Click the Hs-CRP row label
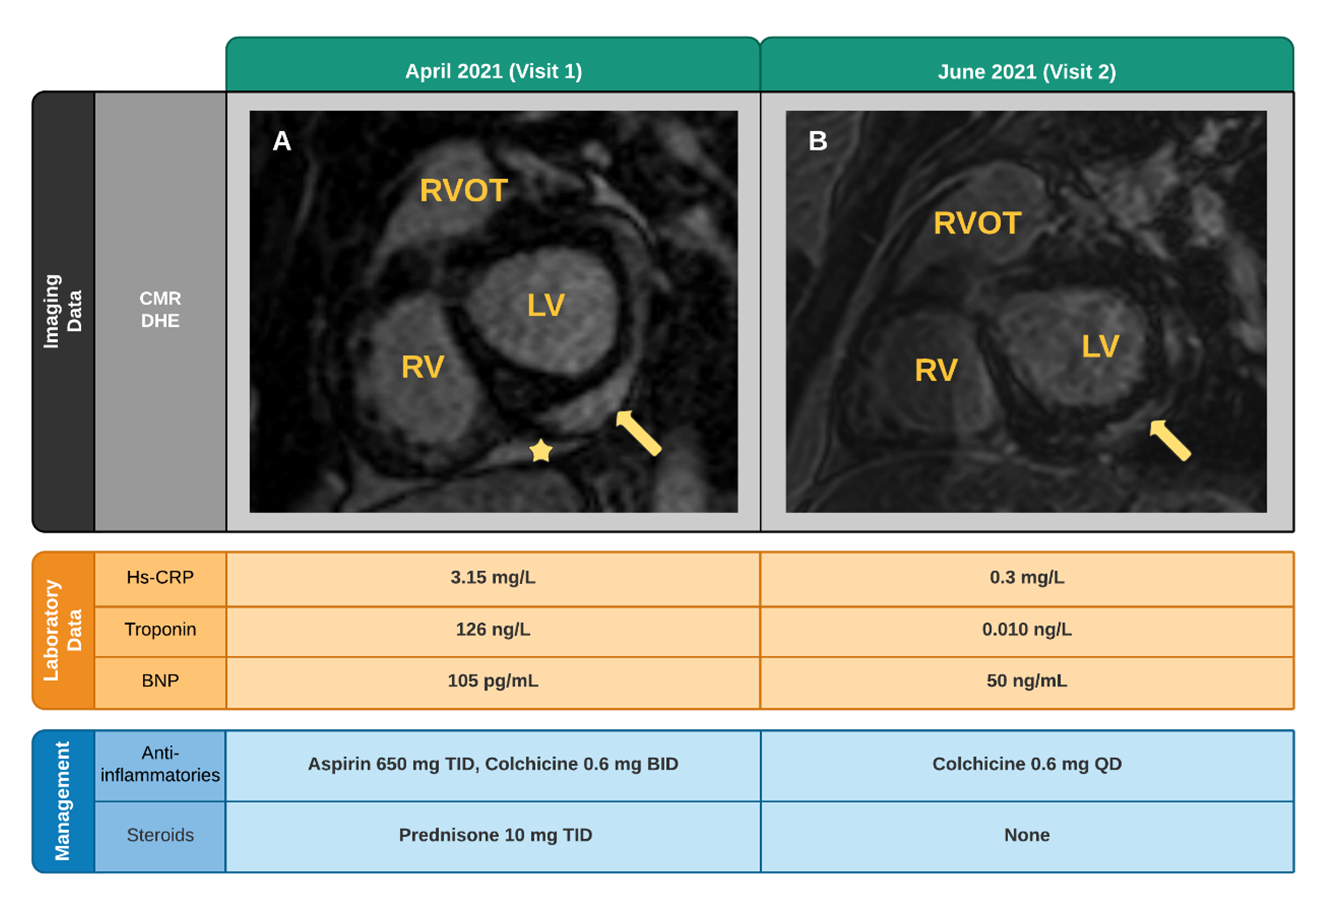 [x=160, y=578]
